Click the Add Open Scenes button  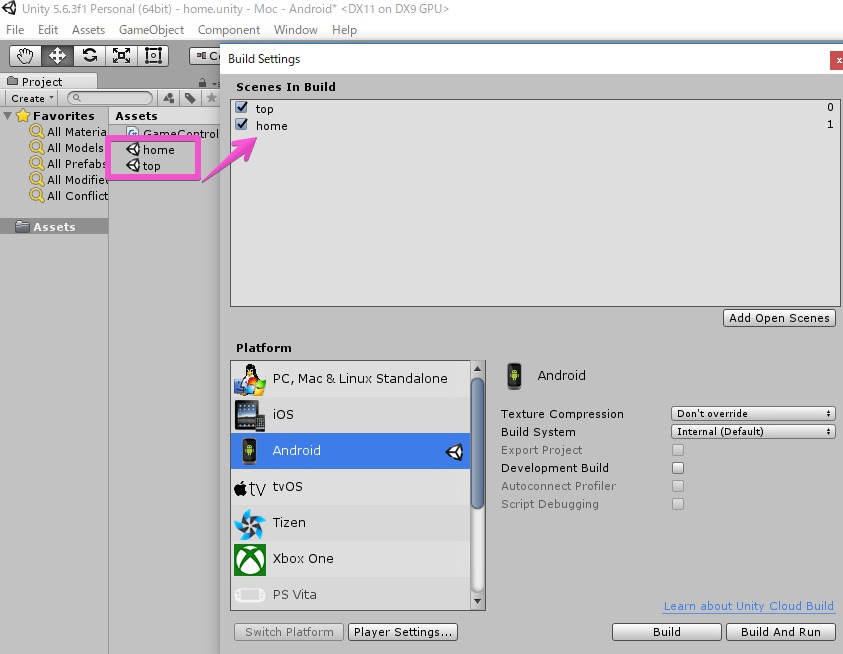779,318
